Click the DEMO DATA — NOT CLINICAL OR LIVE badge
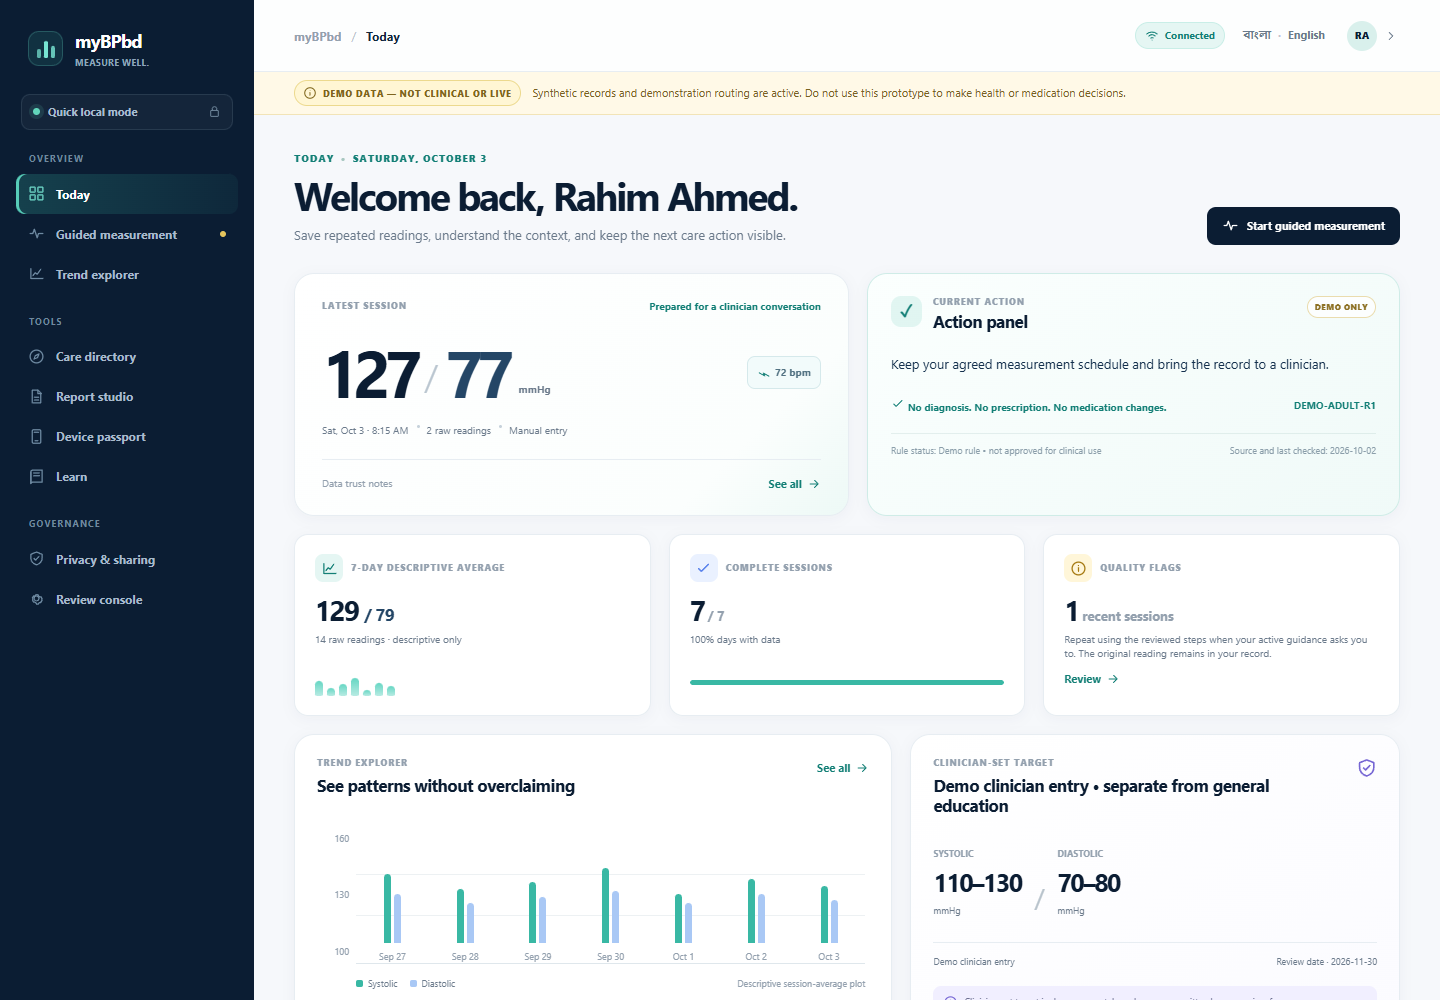The image size is (1440, 1000). tap(407, 93)
